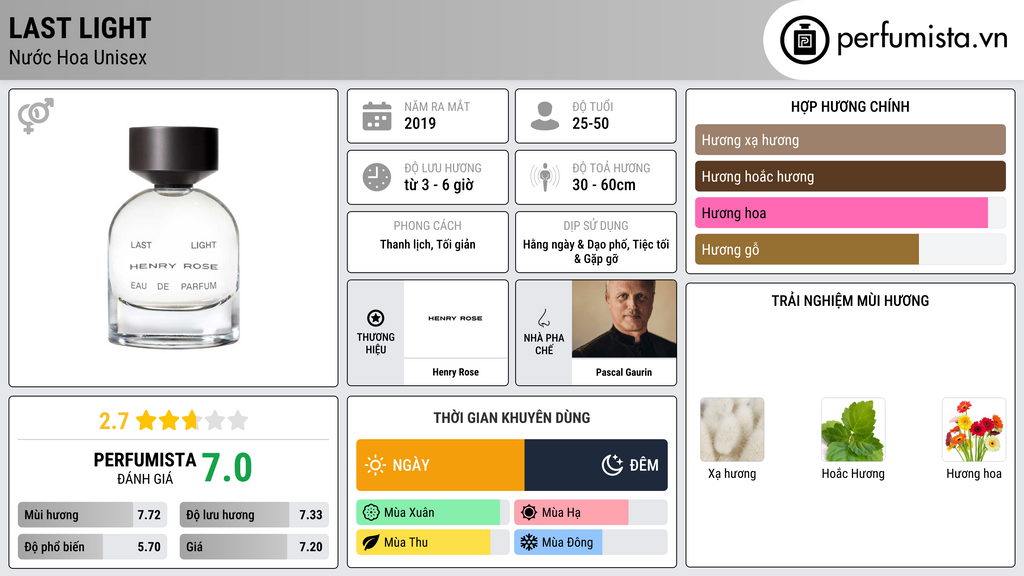
Task: Click the HỢP HƯƠNG CHÍNH heading
Action: 850,106
